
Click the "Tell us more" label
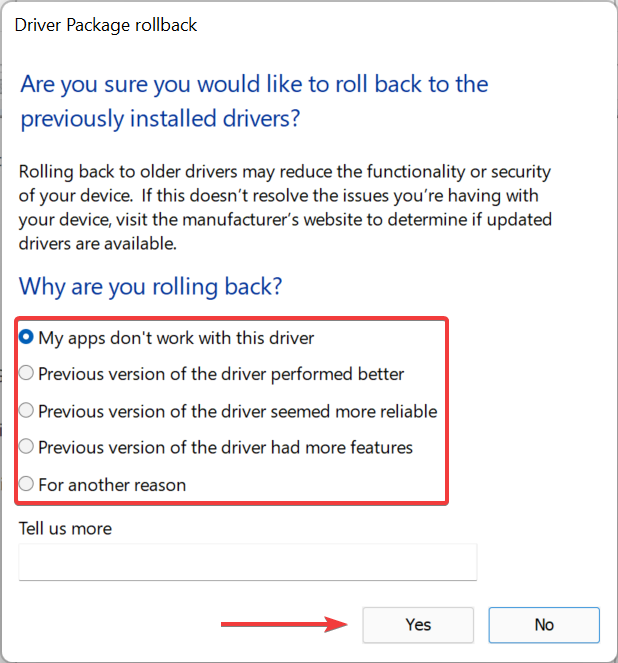point(65,528)
